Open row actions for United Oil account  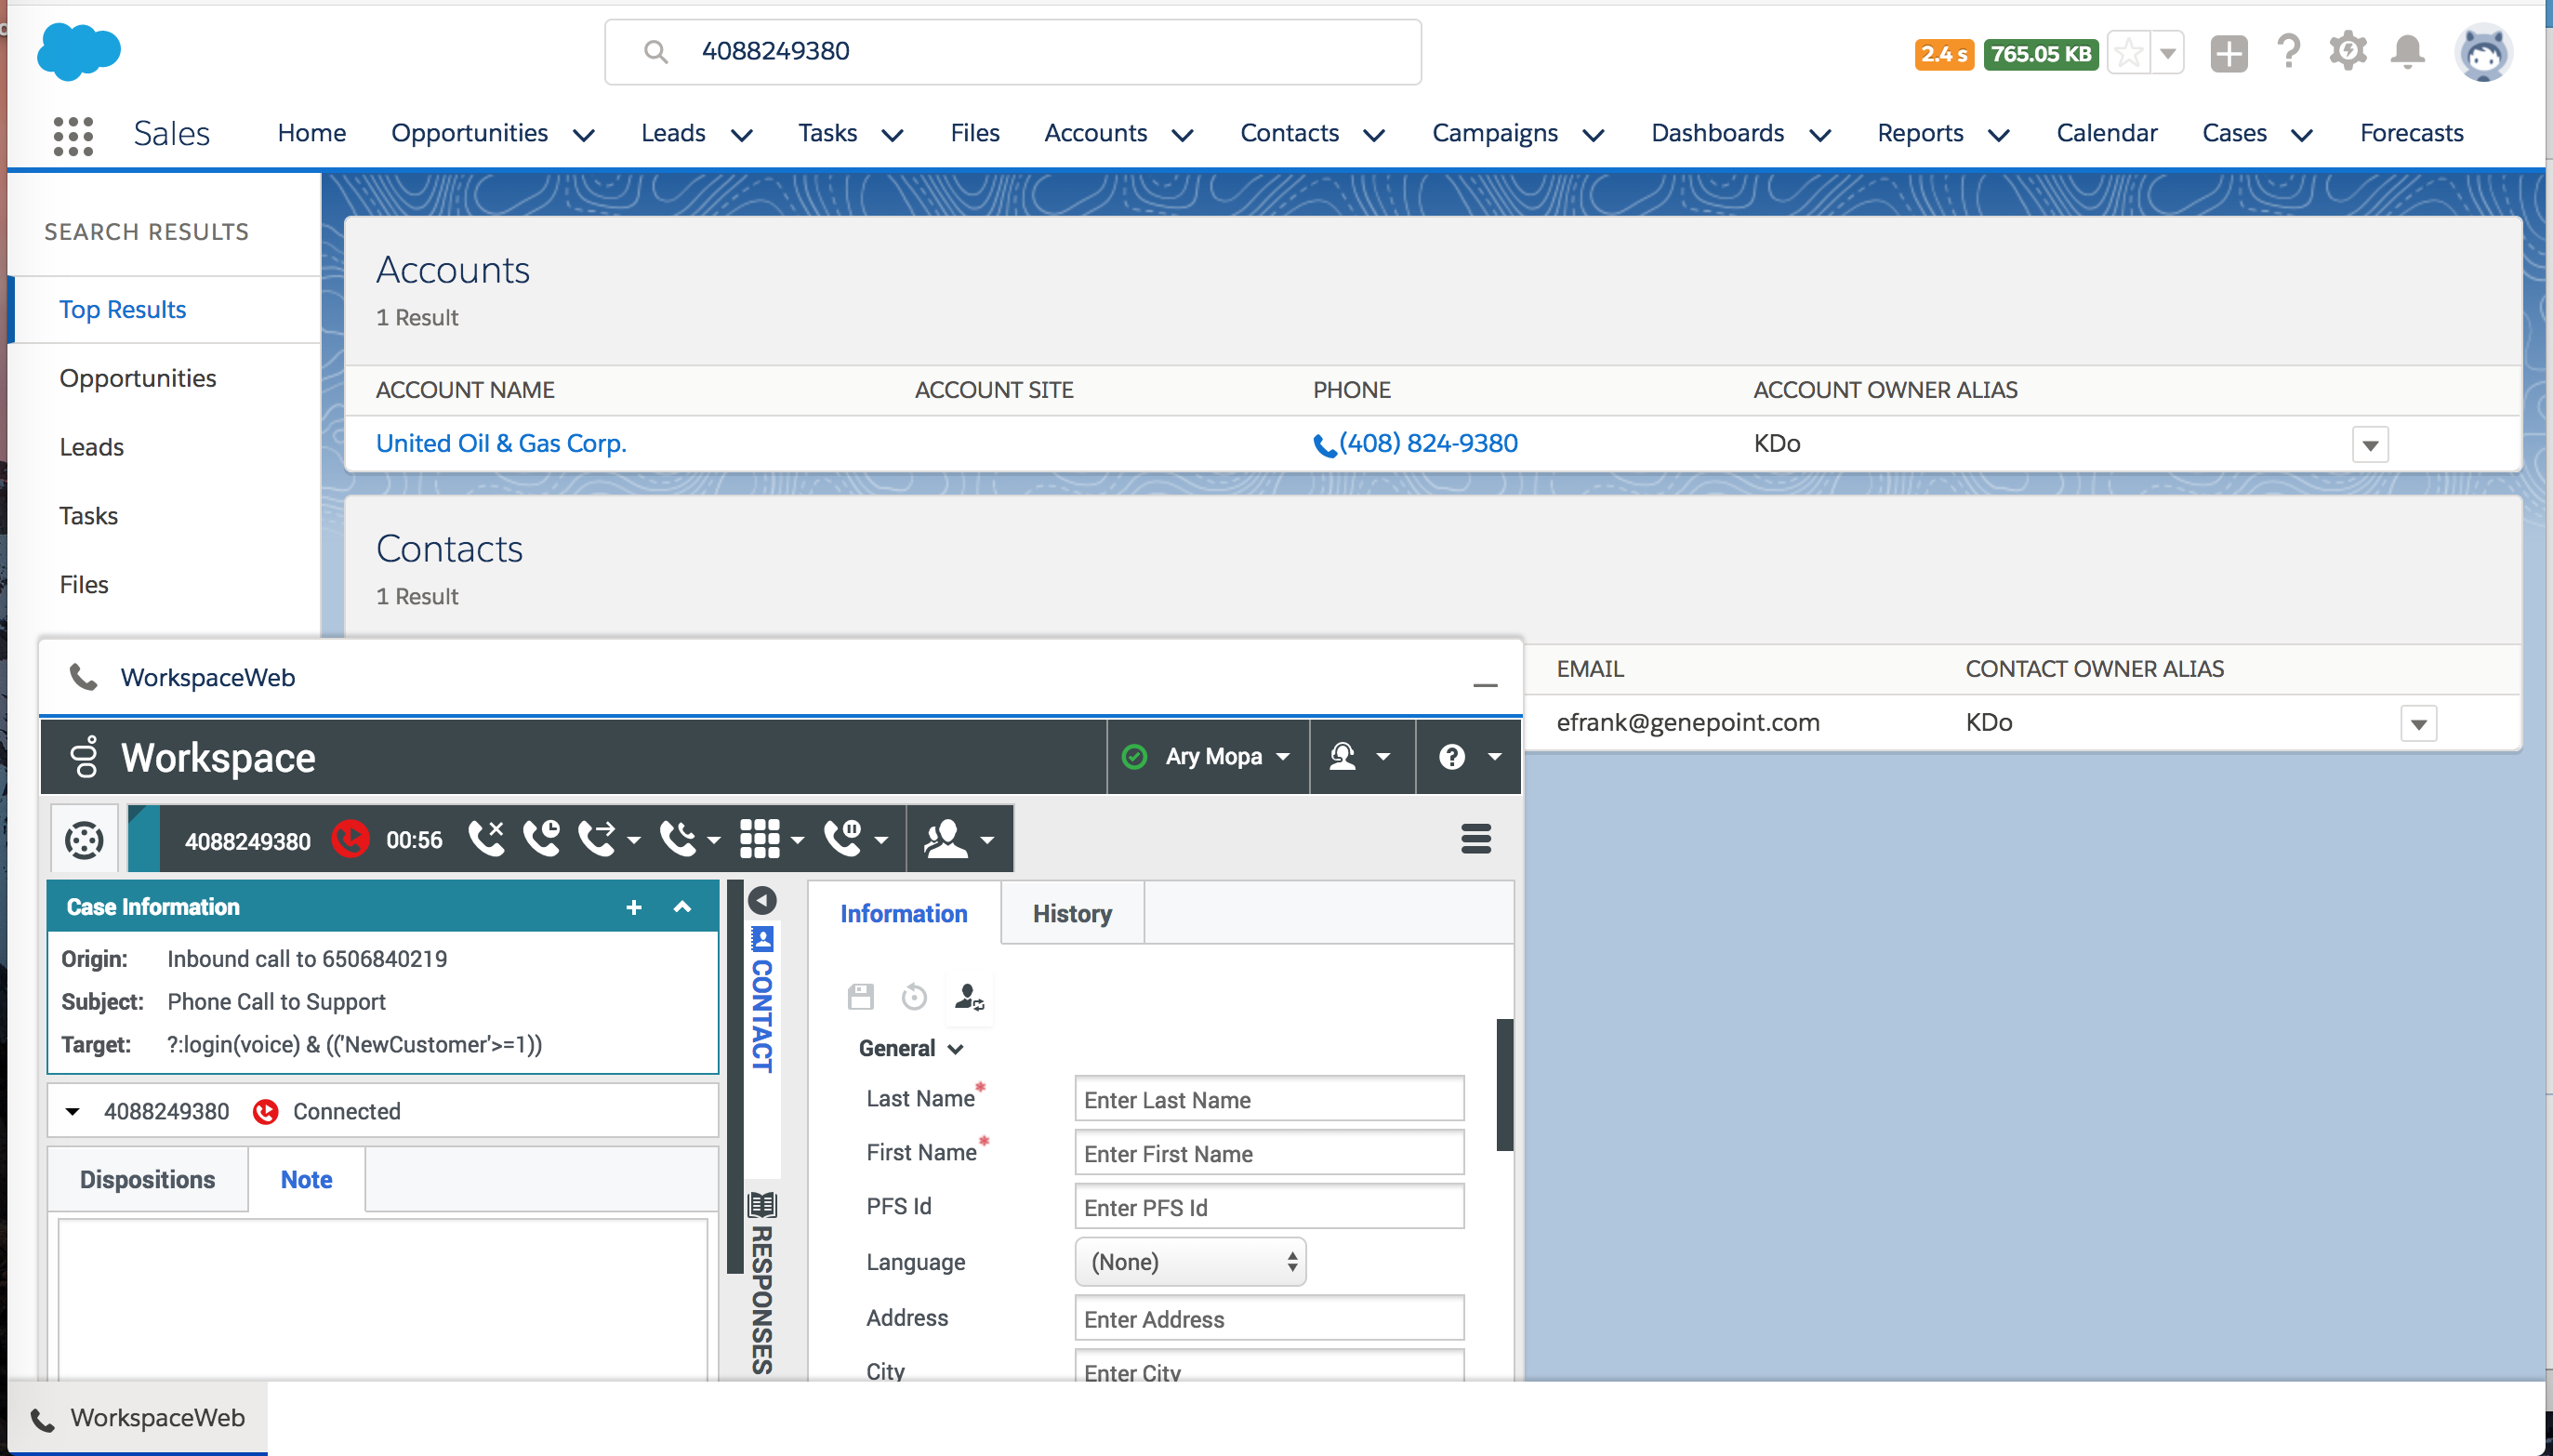tap(2370, 445)
